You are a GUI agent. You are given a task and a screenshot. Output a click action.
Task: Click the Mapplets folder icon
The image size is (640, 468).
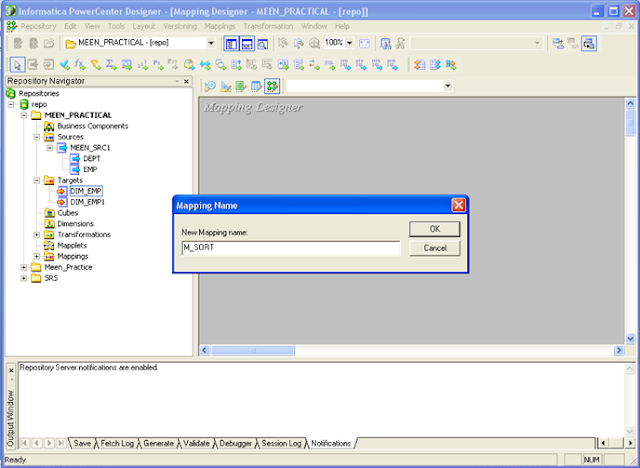pyautogui.click(x=49, y=245)
